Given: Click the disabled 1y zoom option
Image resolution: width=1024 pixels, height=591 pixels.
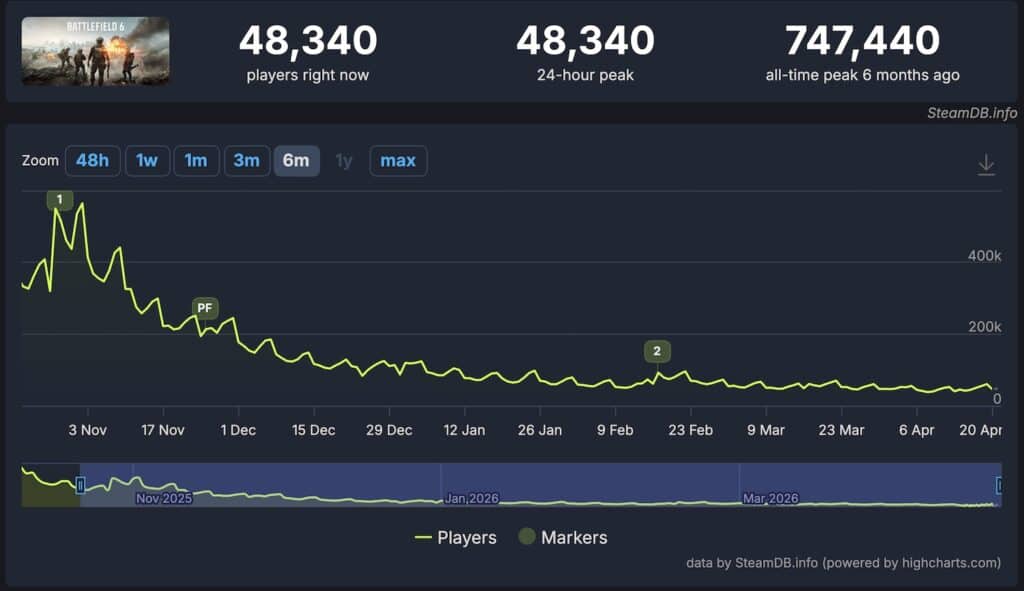Looking at the screenshot, I should [344, 161].
